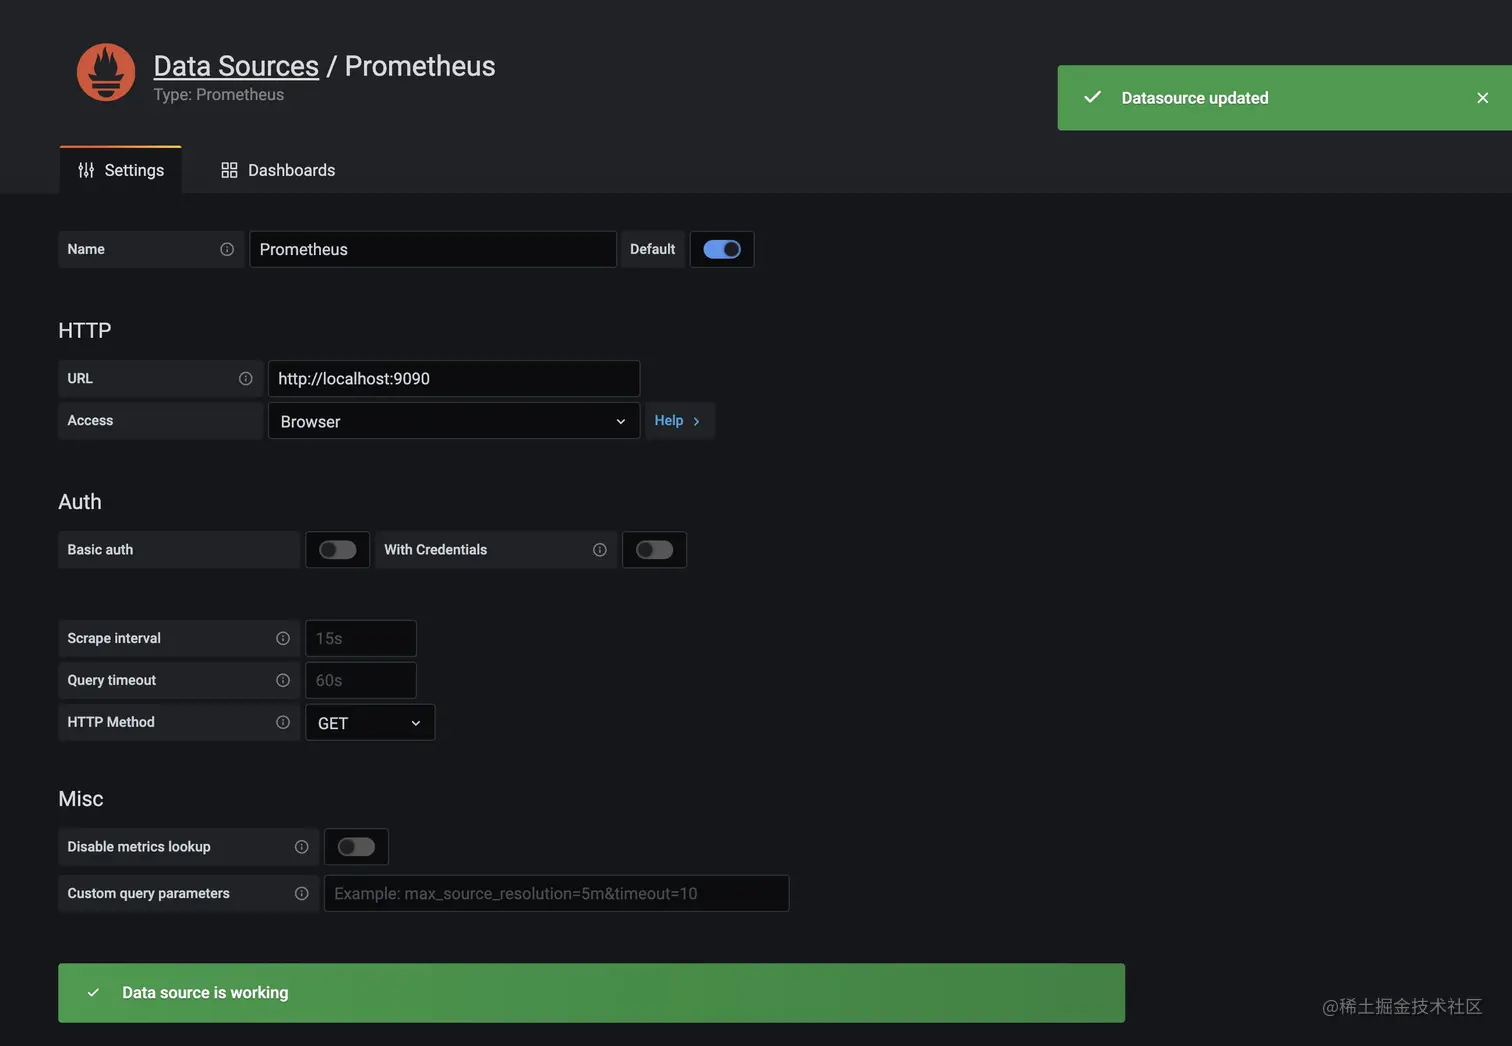This screenshot has width=1512, height=1046.
Task: Click the info icon for Query timeout
Action: (283, 680)
